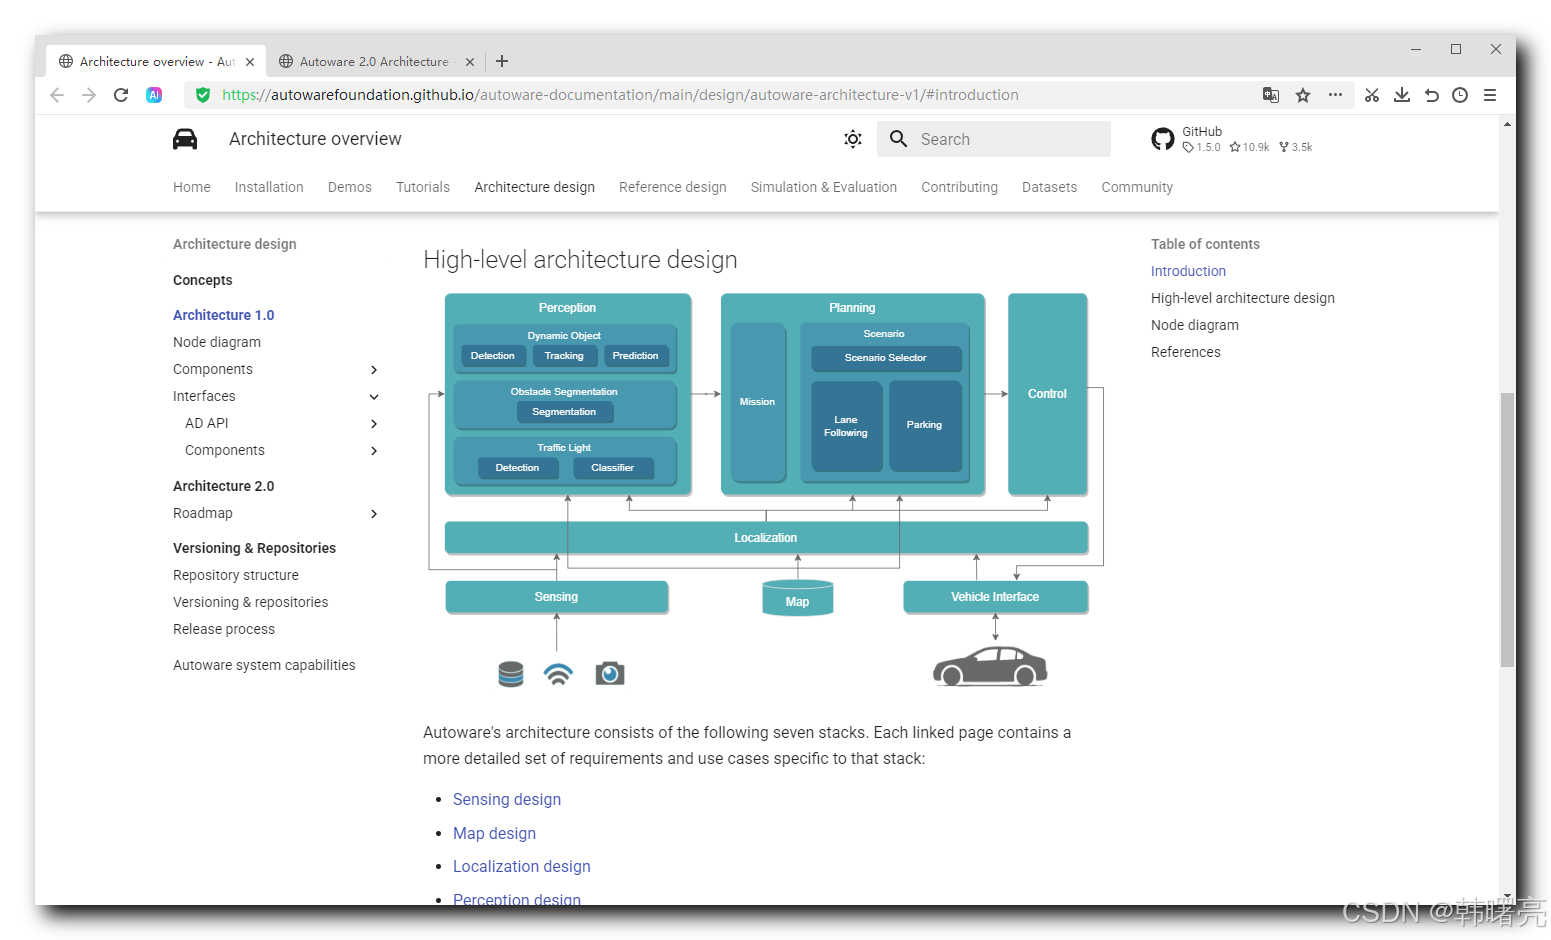
Task: Go back with the browser back arrow
Action: (x=57, y=95)
